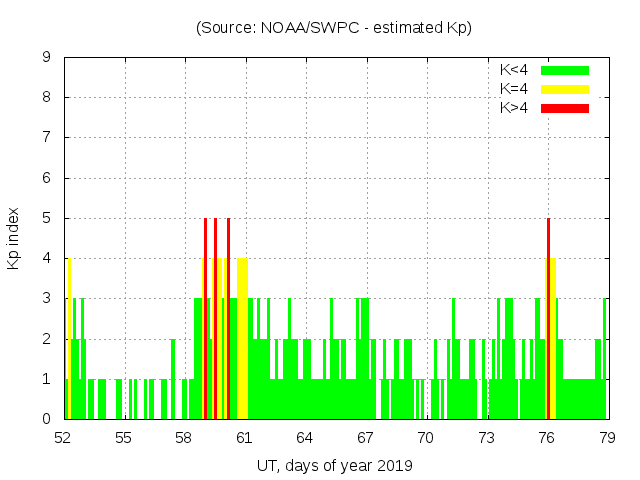This screenshot has width=640, height=480.
Task: Click the x-axis tick label 64
Action: tap(304, 438)
